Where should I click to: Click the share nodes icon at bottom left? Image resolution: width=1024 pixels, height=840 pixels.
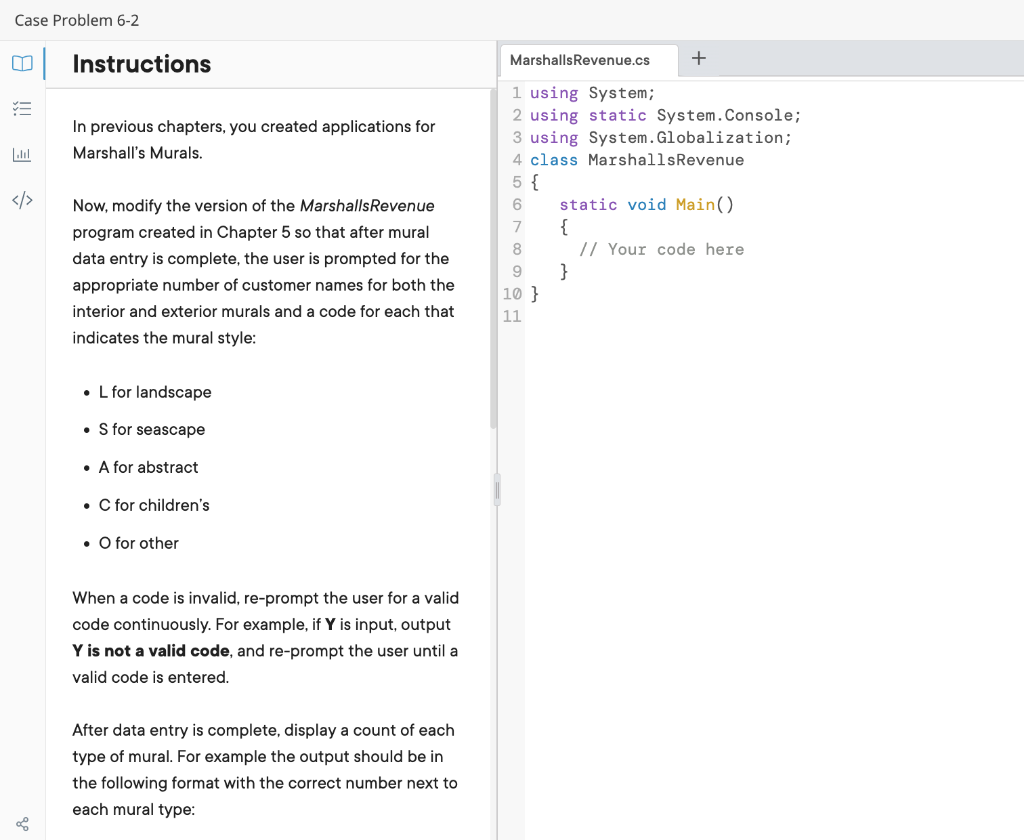[21, 821]
